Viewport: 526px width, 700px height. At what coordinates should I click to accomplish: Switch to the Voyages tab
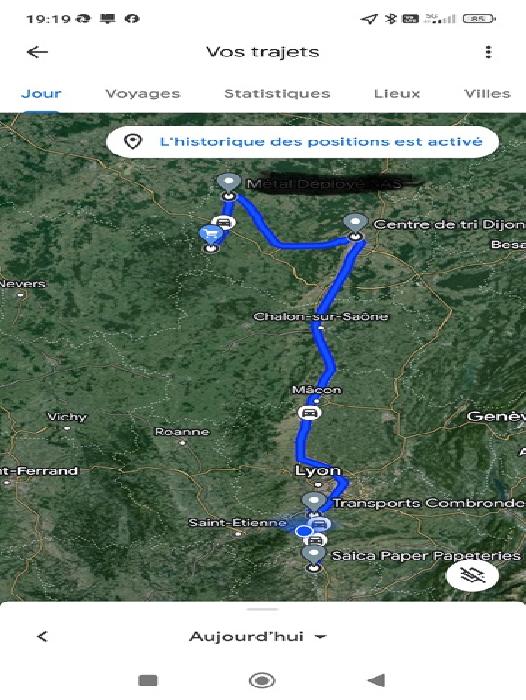pyautogui.click(x=143, y=94)
